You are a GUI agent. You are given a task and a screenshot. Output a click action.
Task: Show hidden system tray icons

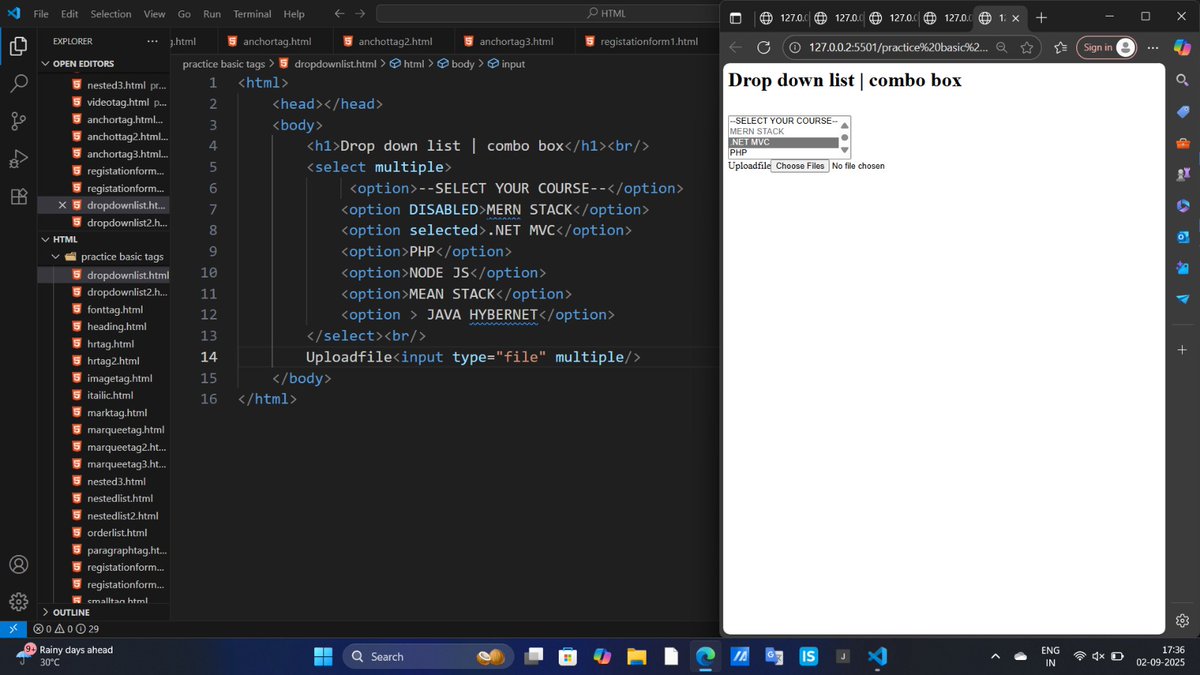click(994, 656)
